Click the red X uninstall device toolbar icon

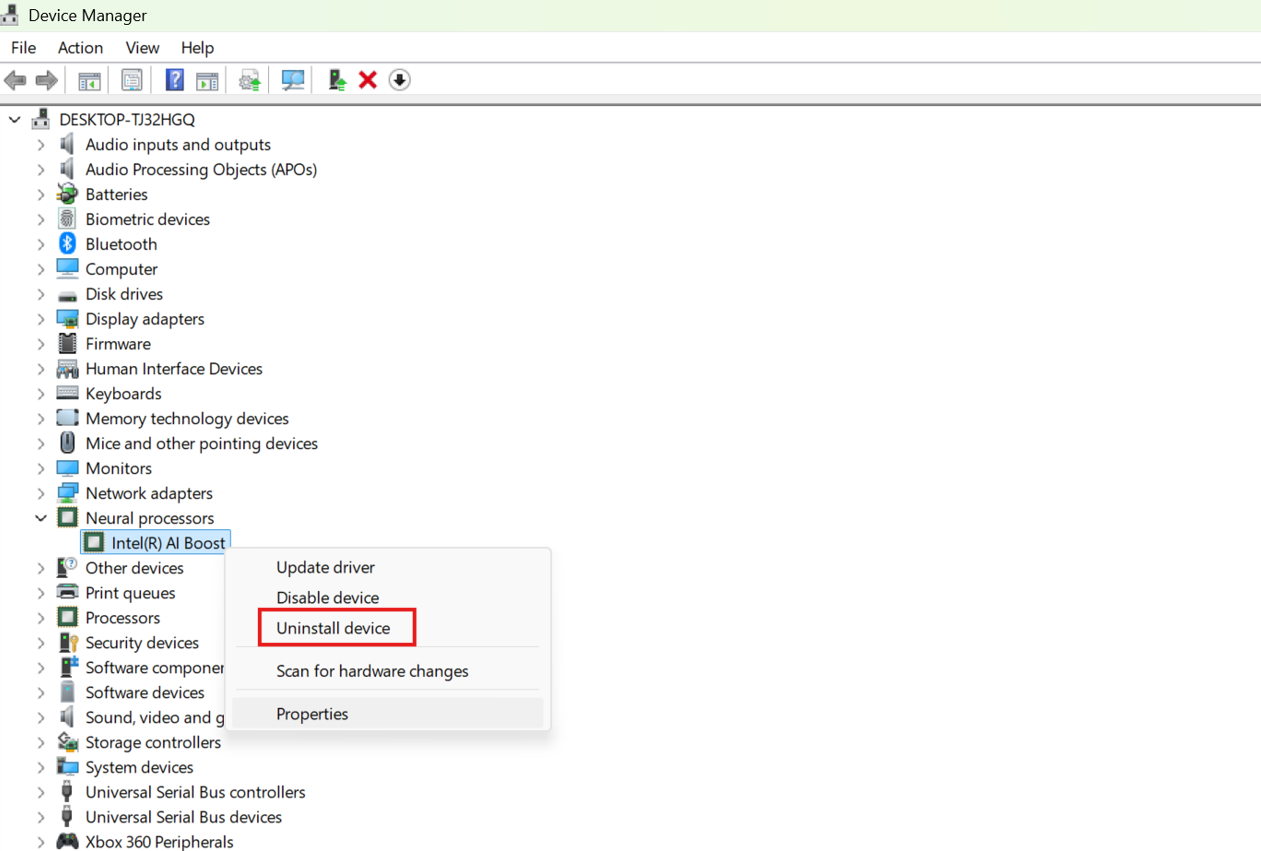coord(368,80)
